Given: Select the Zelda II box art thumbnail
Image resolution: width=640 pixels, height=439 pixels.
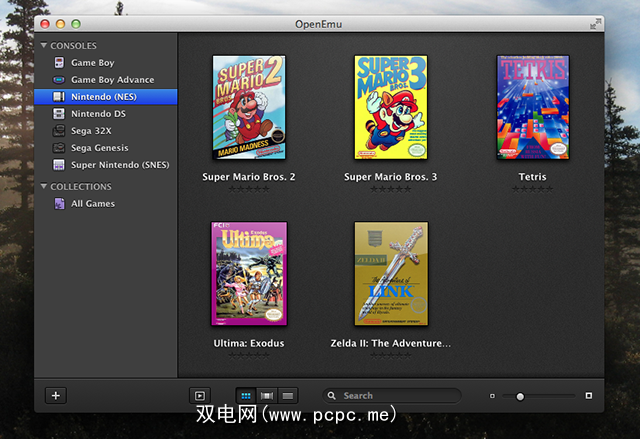Looking at the screenshot, I should point(391,273).
